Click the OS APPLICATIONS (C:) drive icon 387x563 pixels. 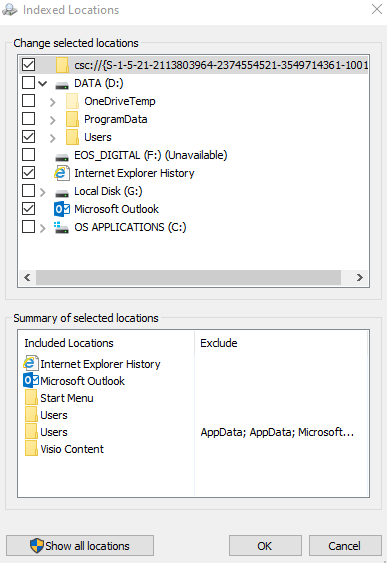[x=61, y=227]
